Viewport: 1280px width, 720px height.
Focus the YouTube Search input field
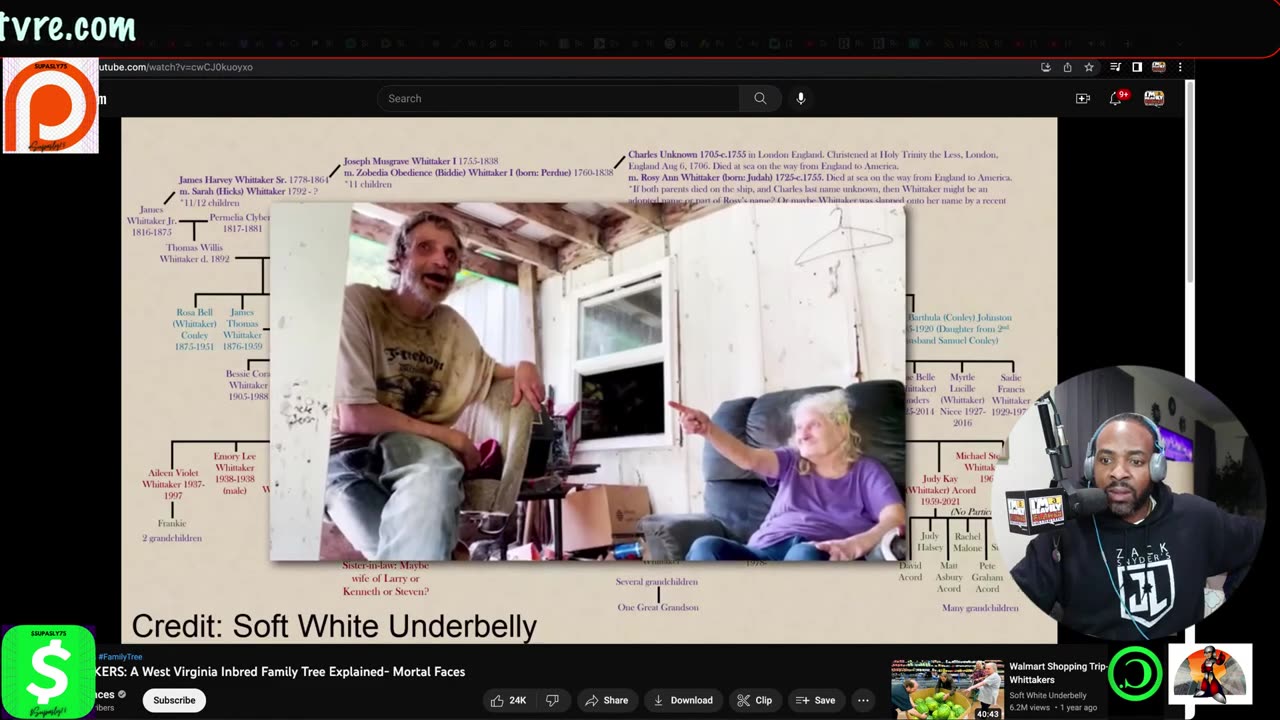coord(558,98)
